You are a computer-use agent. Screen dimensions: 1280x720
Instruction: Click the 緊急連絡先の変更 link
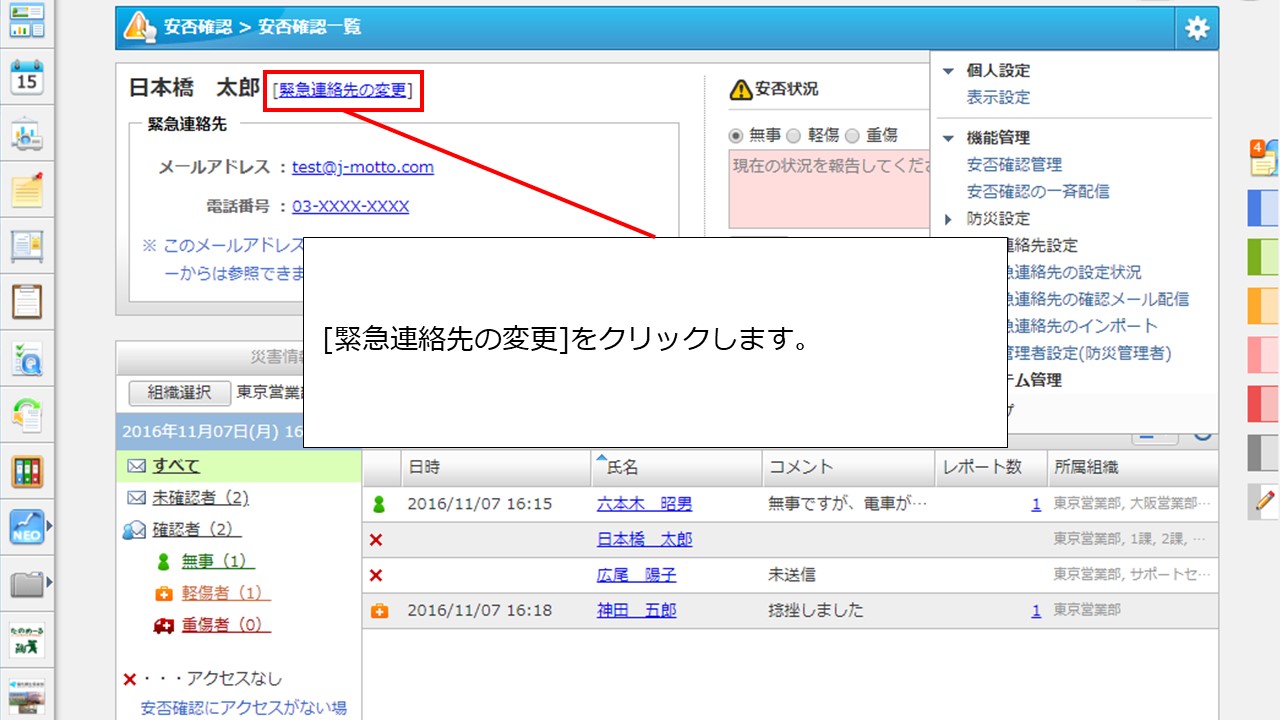[x=343, y=90]
